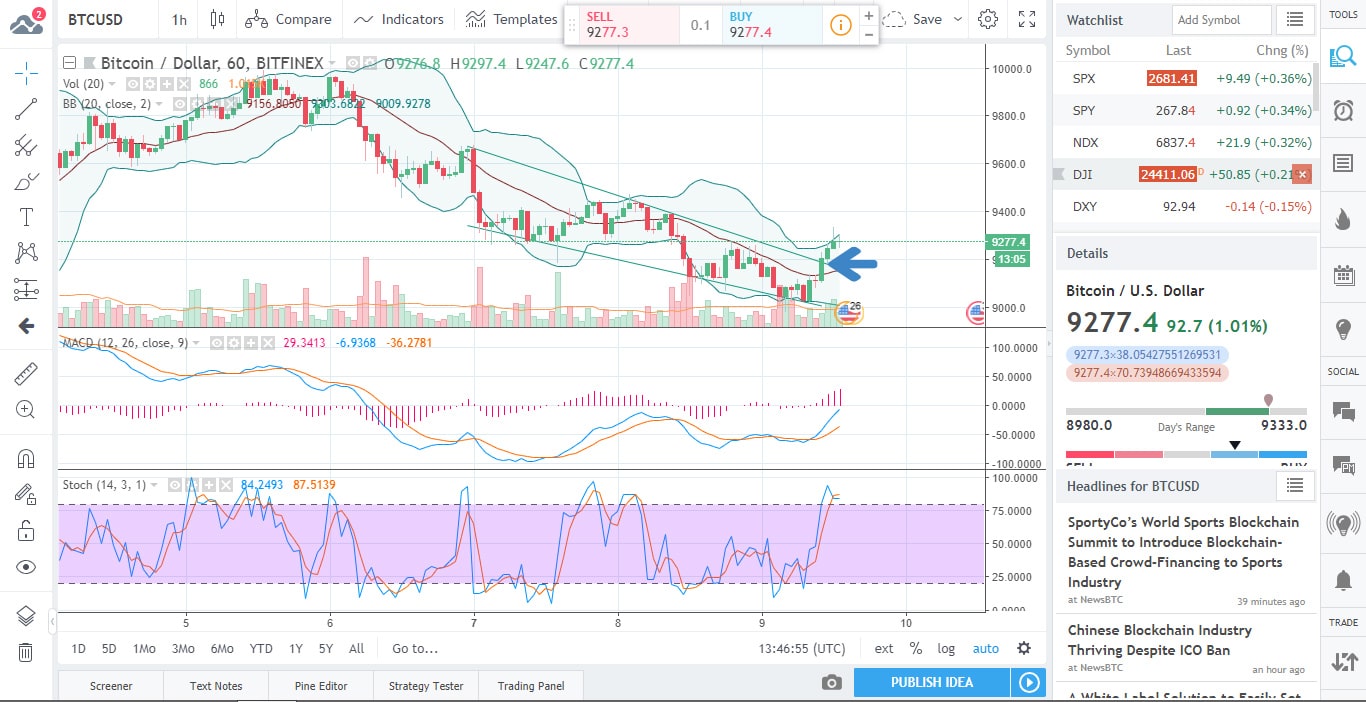Screen dimensions: 1366x702
Task: Activate the zoom in tool
Action: [26, 409]
